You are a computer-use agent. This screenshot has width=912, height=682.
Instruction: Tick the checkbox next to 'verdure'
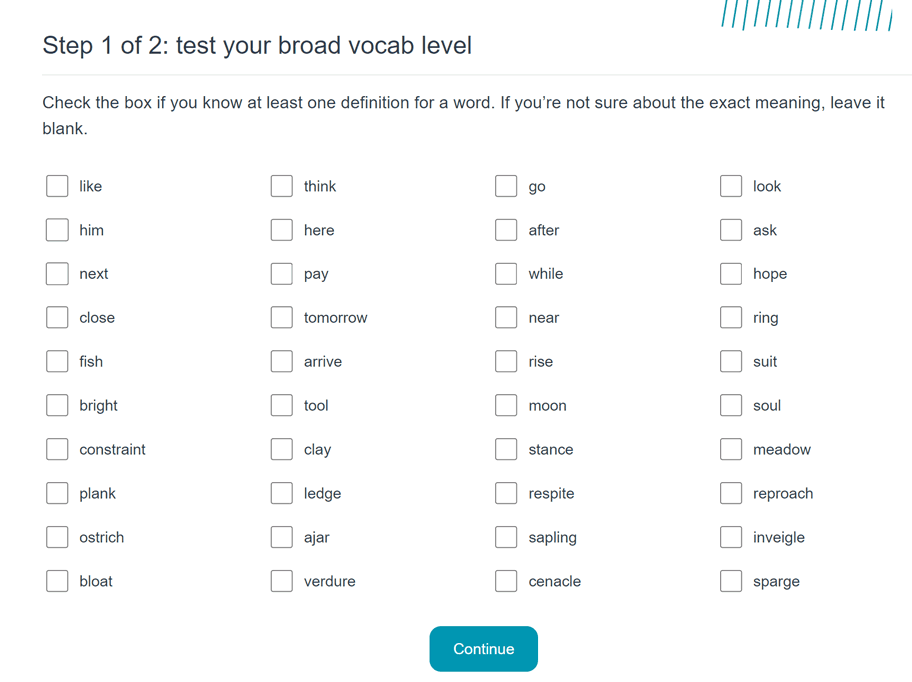[282, 580]
